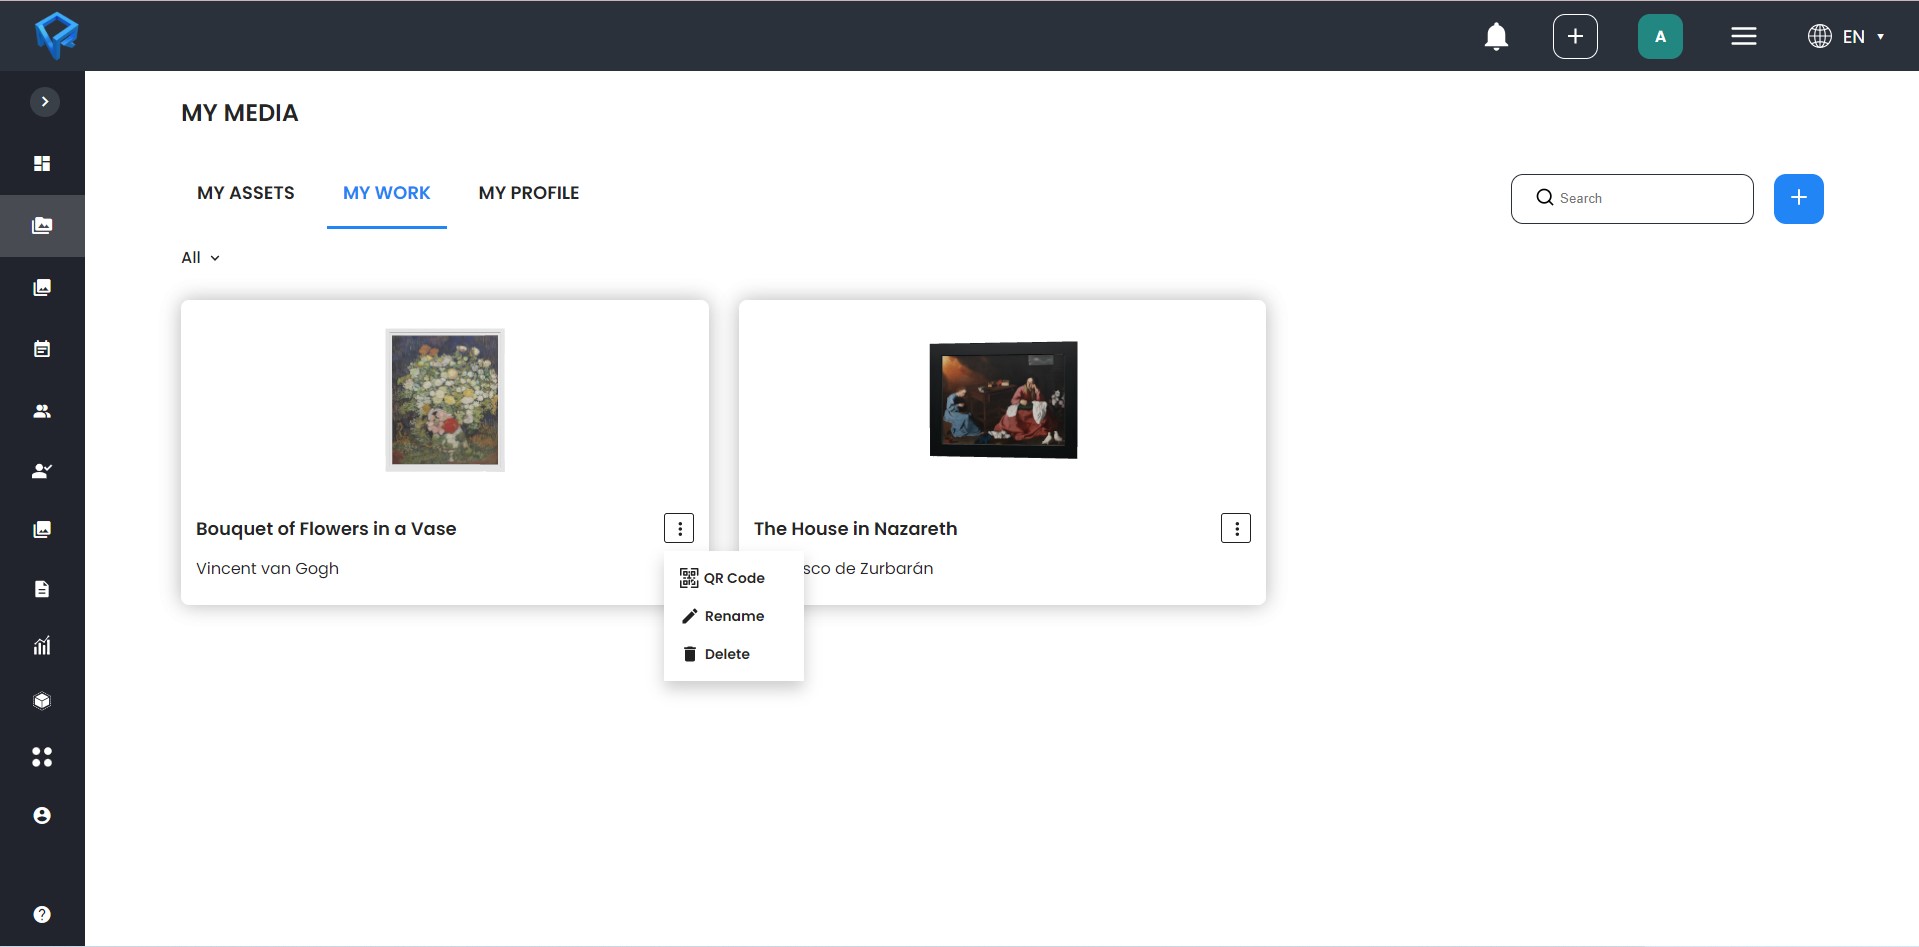Open the document sidebar icon
The width and height of the screenshot is (1919, 947).
42,589
